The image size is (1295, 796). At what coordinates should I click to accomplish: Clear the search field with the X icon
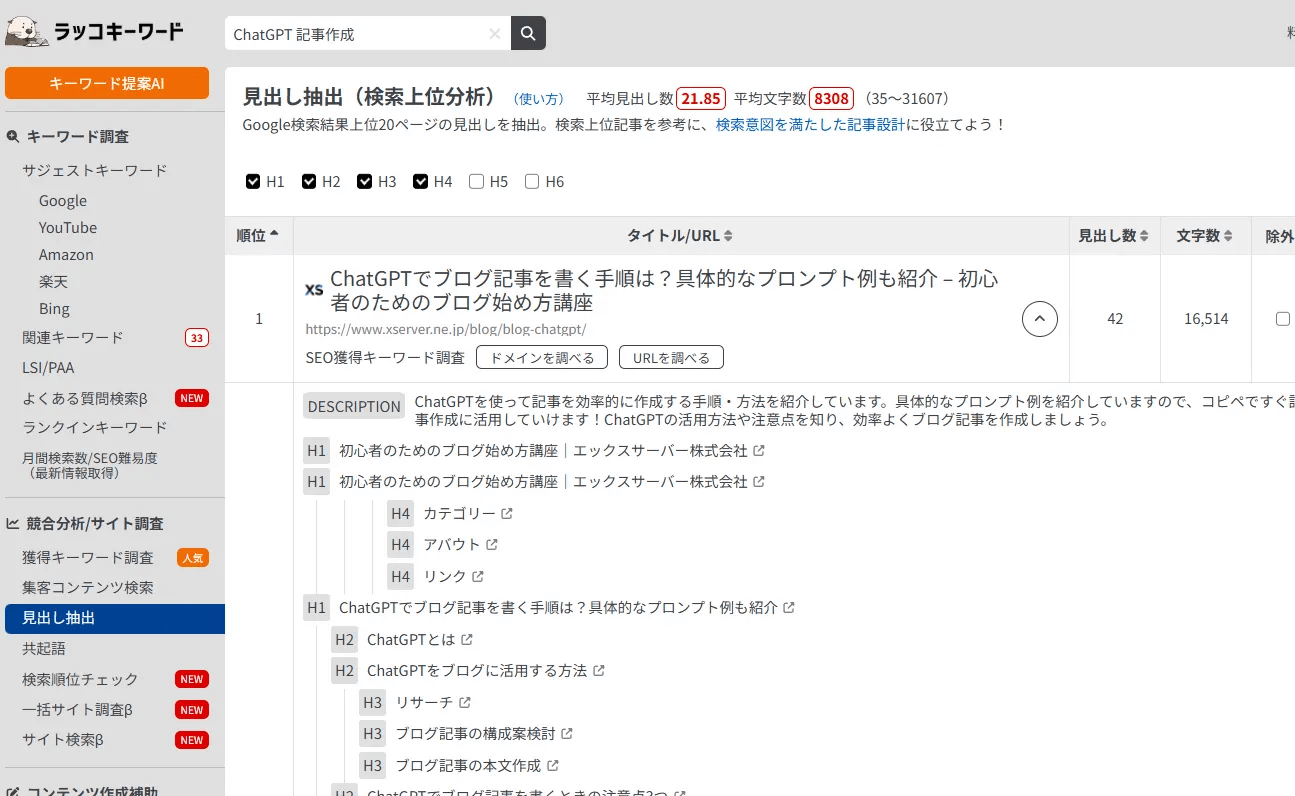point(494,34)
